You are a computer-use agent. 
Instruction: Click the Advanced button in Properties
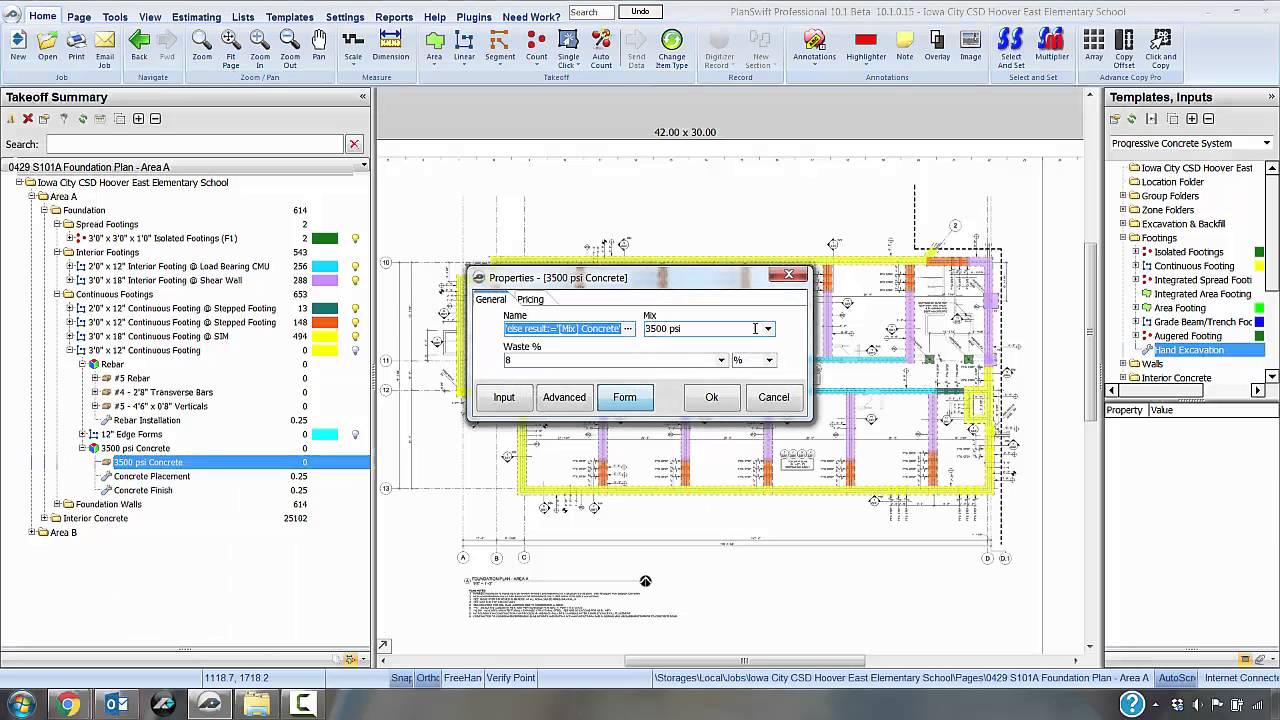tap(564, 398)
